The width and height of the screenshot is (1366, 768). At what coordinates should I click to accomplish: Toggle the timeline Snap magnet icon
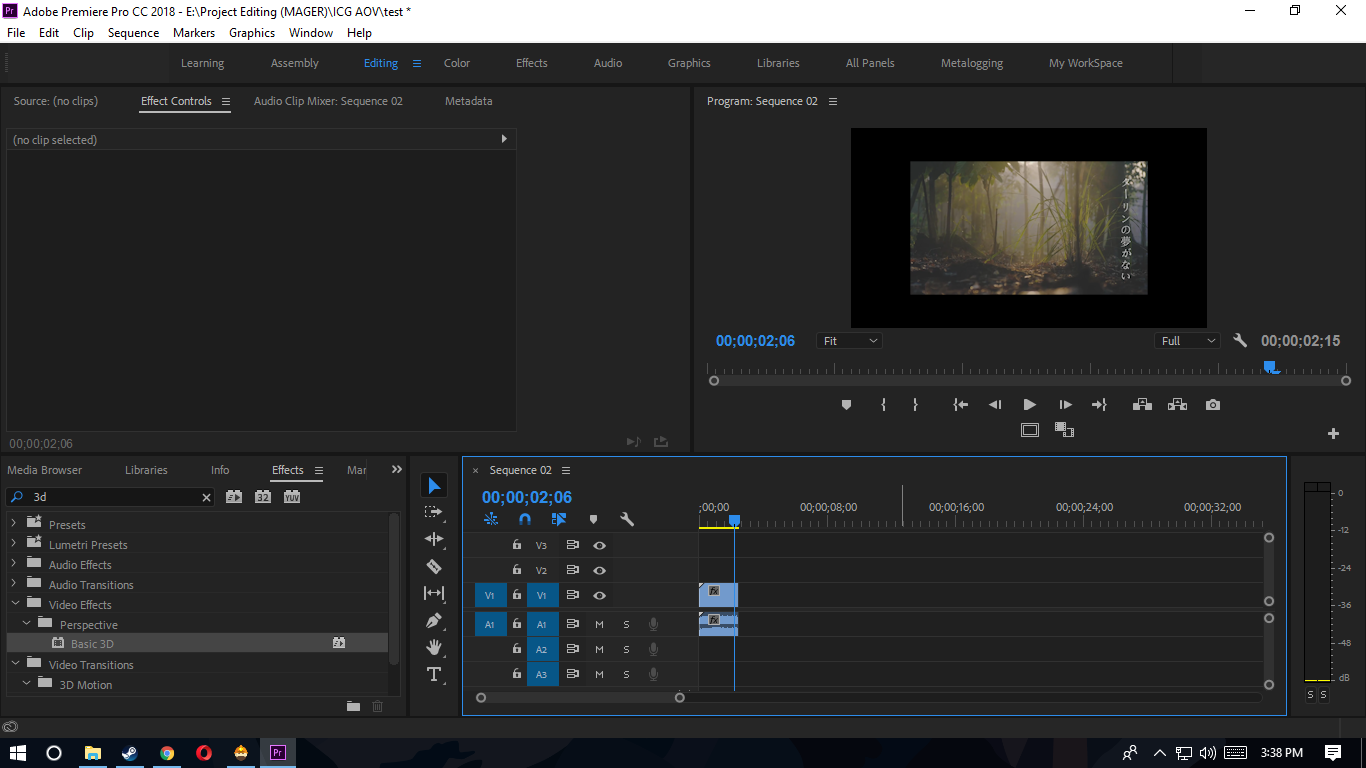tap(525, 519)
